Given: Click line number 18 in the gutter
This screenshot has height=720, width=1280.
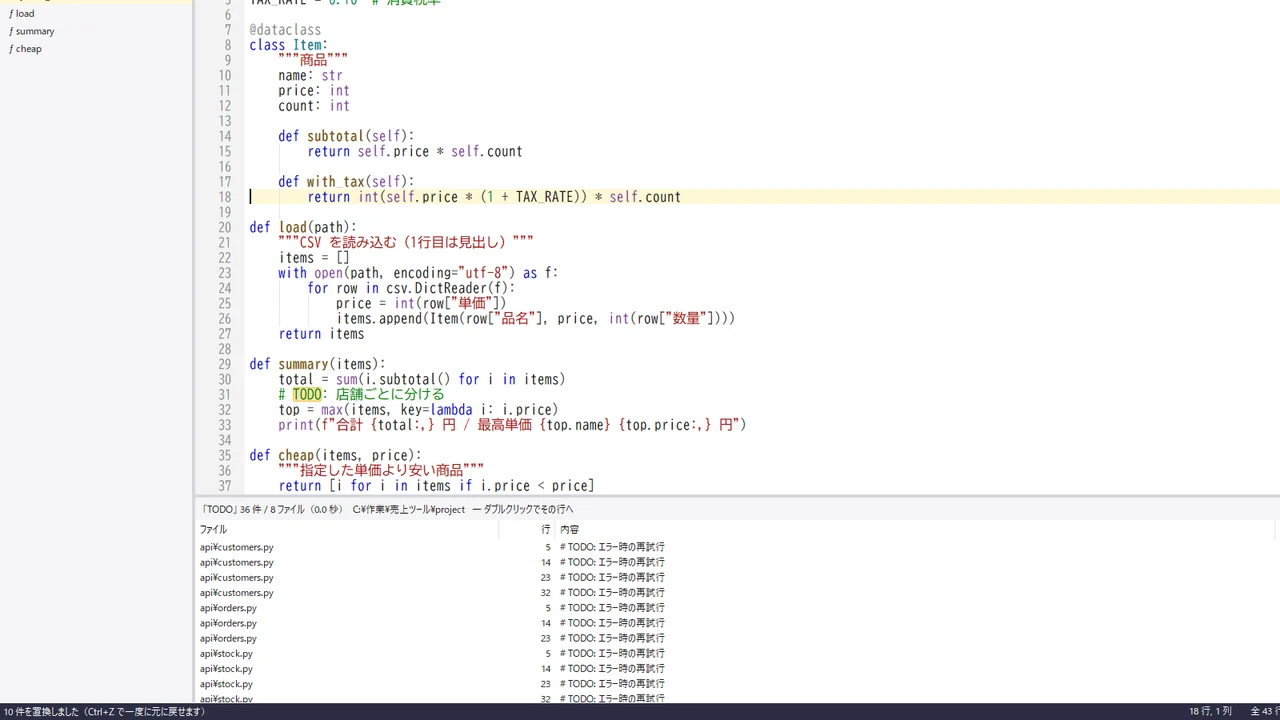Looking at the screenshot, I should click(225, 197).
